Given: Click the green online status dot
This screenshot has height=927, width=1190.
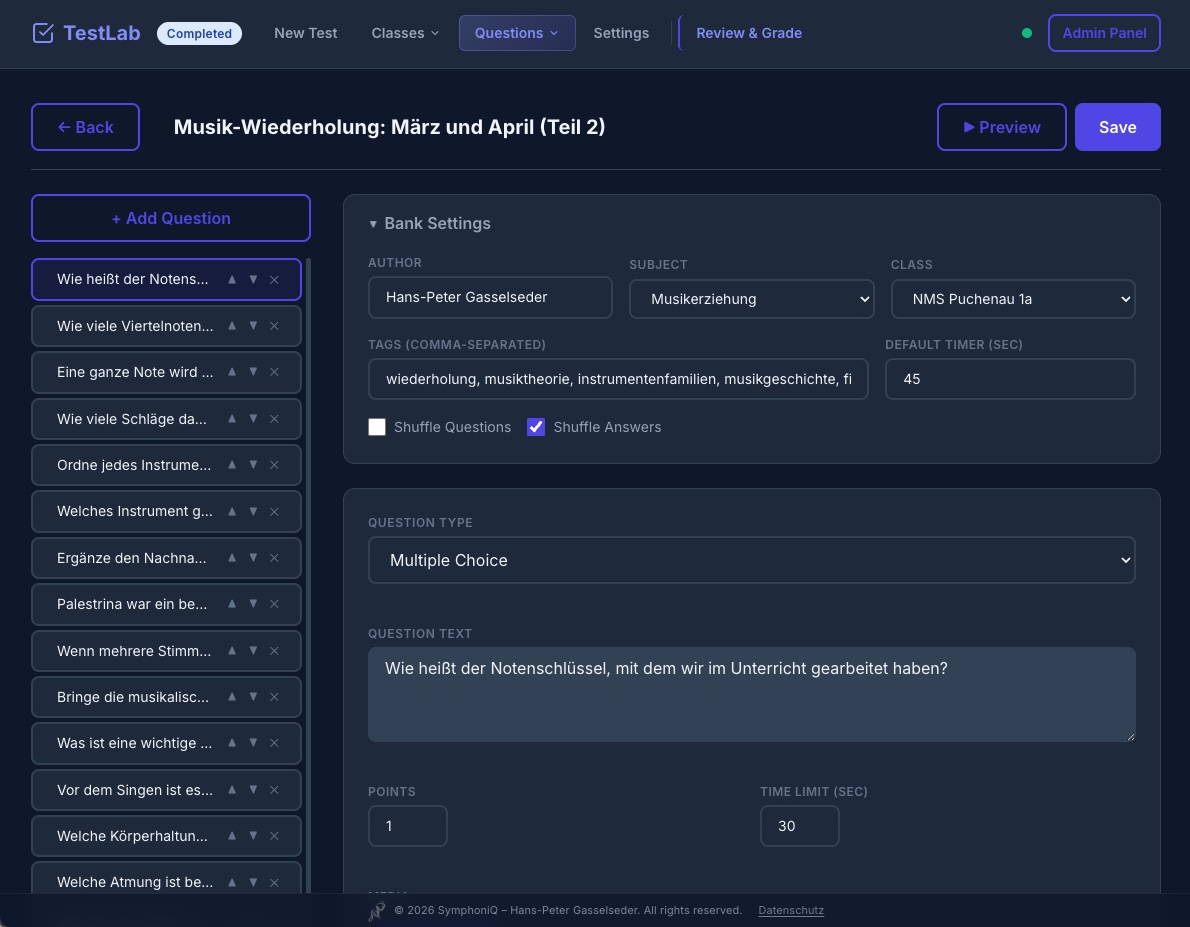Looking at the screenshot, I should (x=1027, y=33).
